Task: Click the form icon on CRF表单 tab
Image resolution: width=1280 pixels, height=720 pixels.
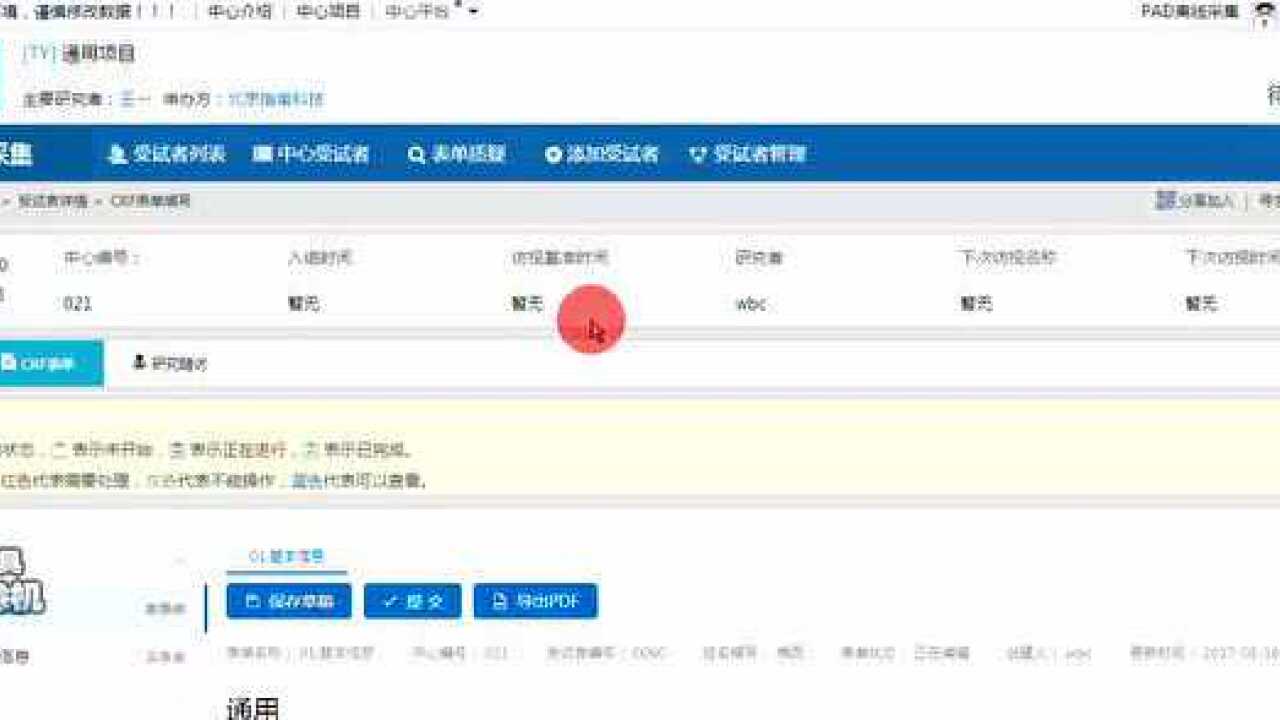Action: pyautogui.click(x=10, y=363)
